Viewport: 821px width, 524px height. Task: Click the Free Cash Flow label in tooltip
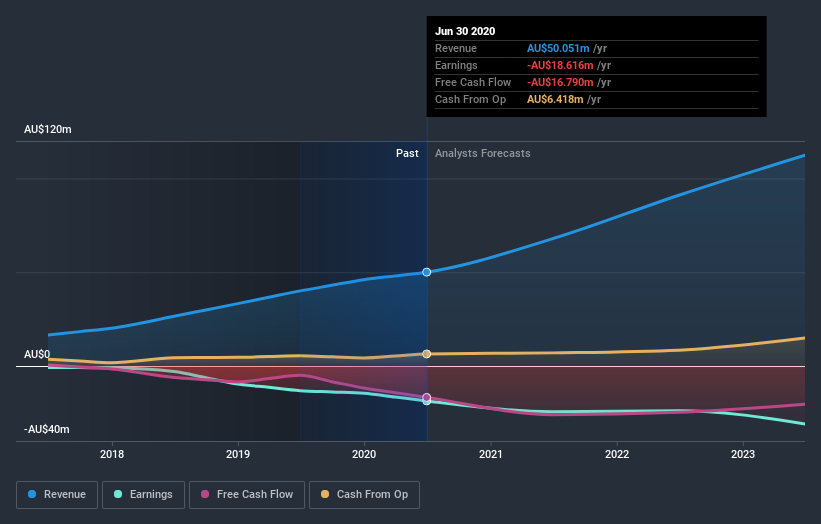point(473,82)
